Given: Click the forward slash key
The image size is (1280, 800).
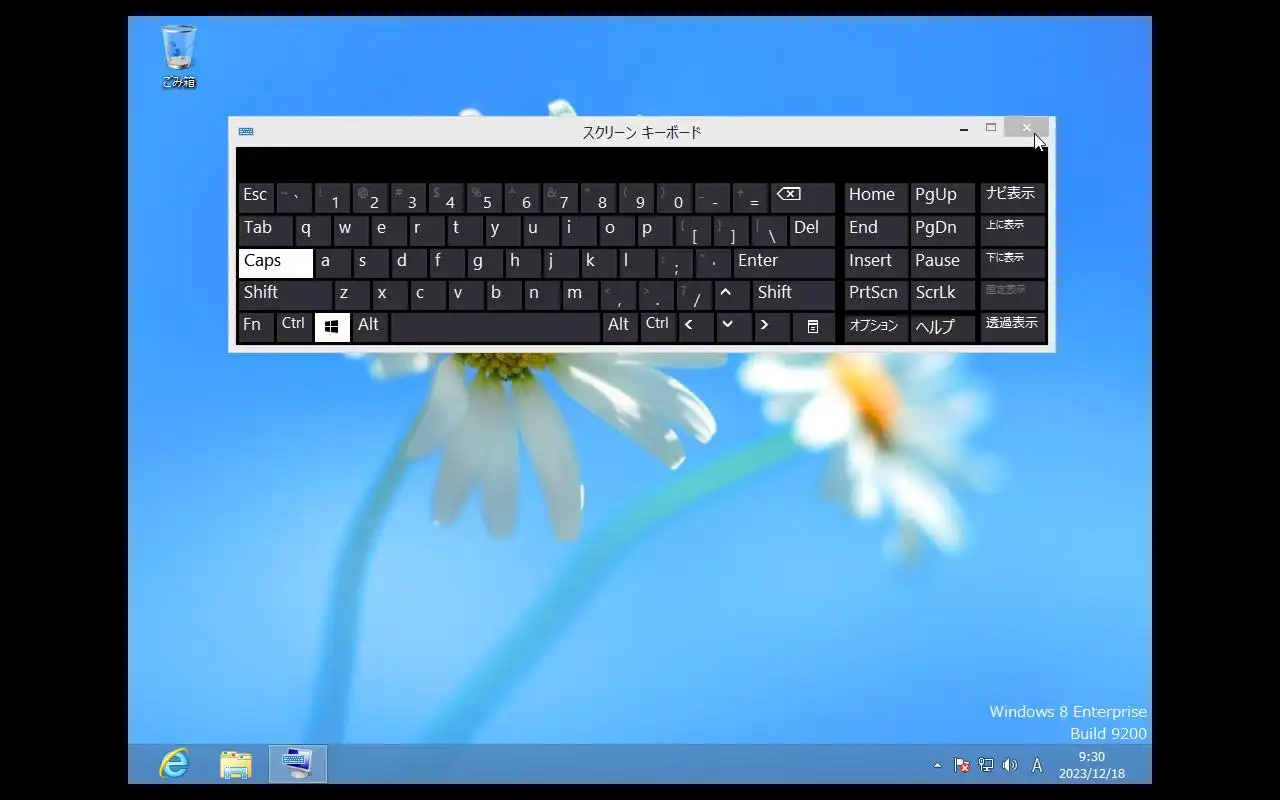Looking at the screenshot, I should pos(694,294).
